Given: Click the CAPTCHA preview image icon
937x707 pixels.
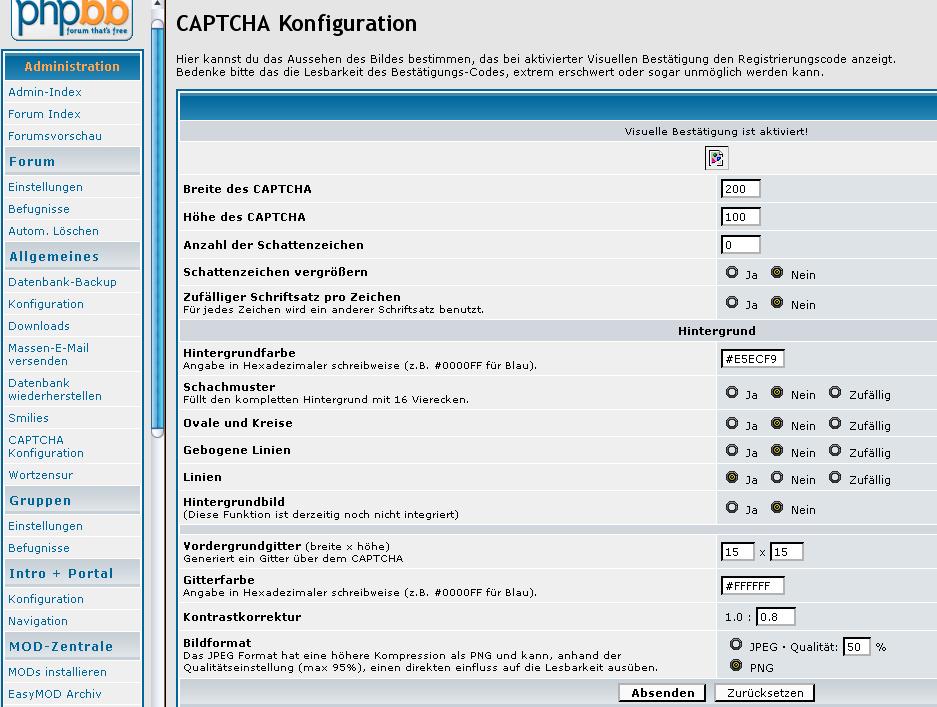Looking at the screenshot, I should [716, 158].
